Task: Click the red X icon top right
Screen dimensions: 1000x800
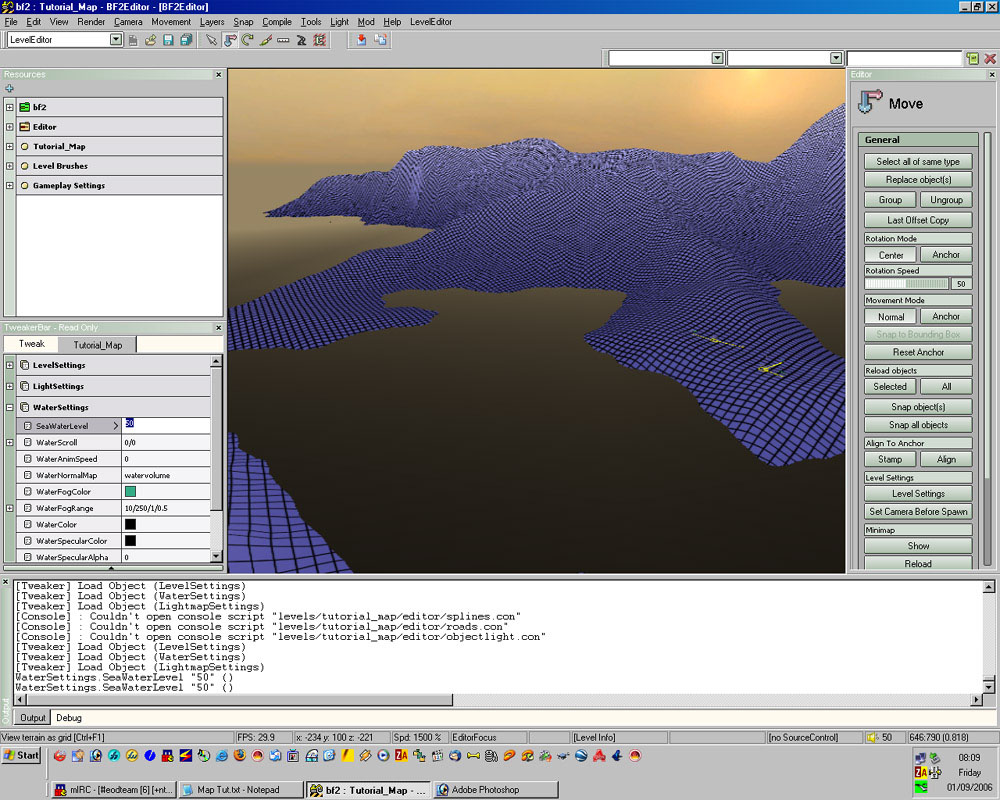Action: point(990,59)
